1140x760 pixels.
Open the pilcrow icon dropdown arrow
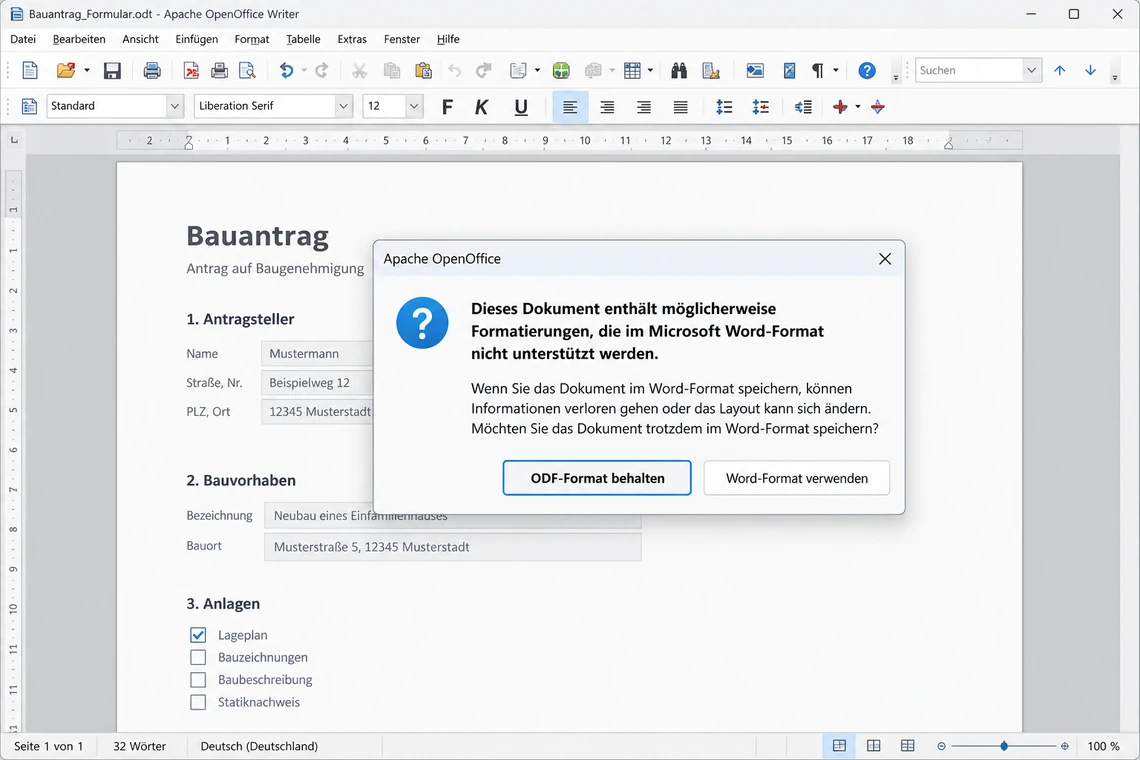click(x=836, y=71)
